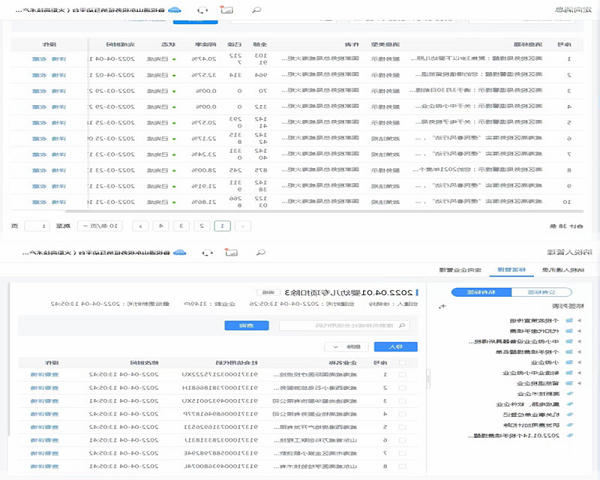Click folder icon of 留抵退税企业
This screenshot has height=480, width=600.
(x=569, y=383)
